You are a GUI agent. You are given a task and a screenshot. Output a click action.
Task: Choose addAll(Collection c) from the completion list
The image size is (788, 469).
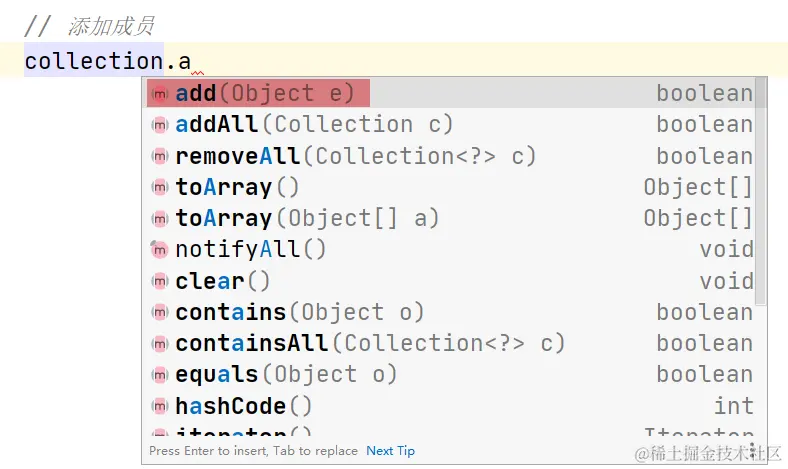tap(314, 125)
